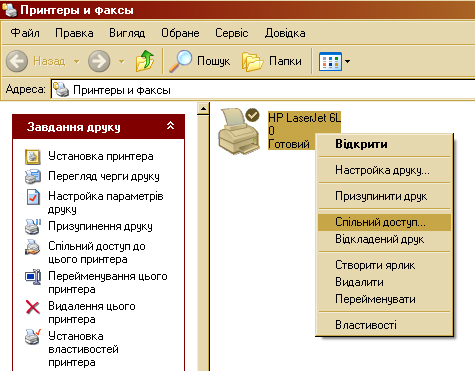Click Установка властивостей принтера link
The height and width of the screenshot is (371, 475).
(83, 349)
